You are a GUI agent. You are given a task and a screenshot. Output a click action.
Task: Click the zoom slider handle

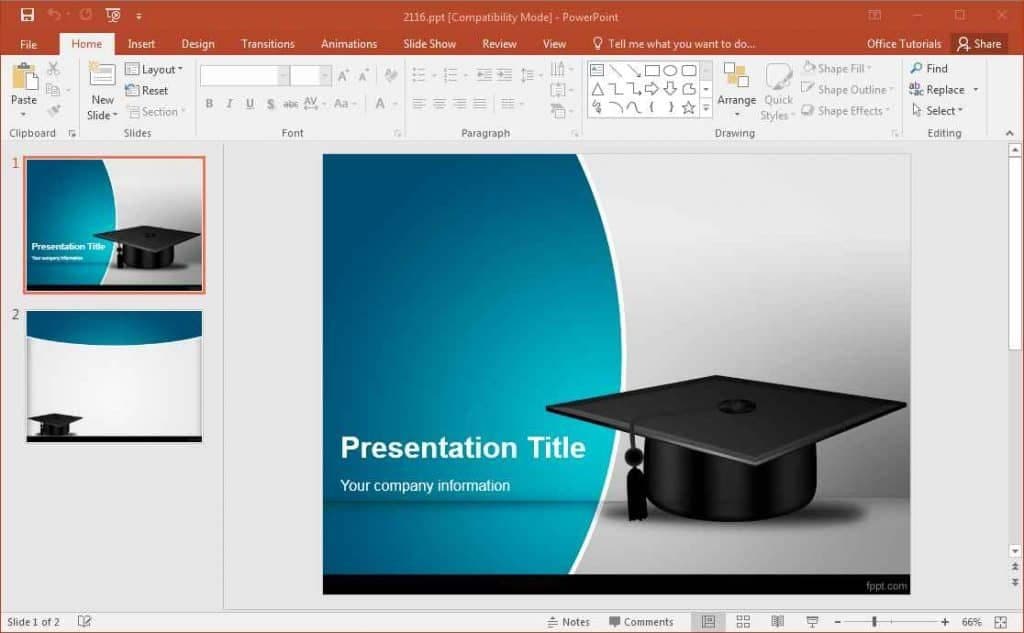coord(874,622)
